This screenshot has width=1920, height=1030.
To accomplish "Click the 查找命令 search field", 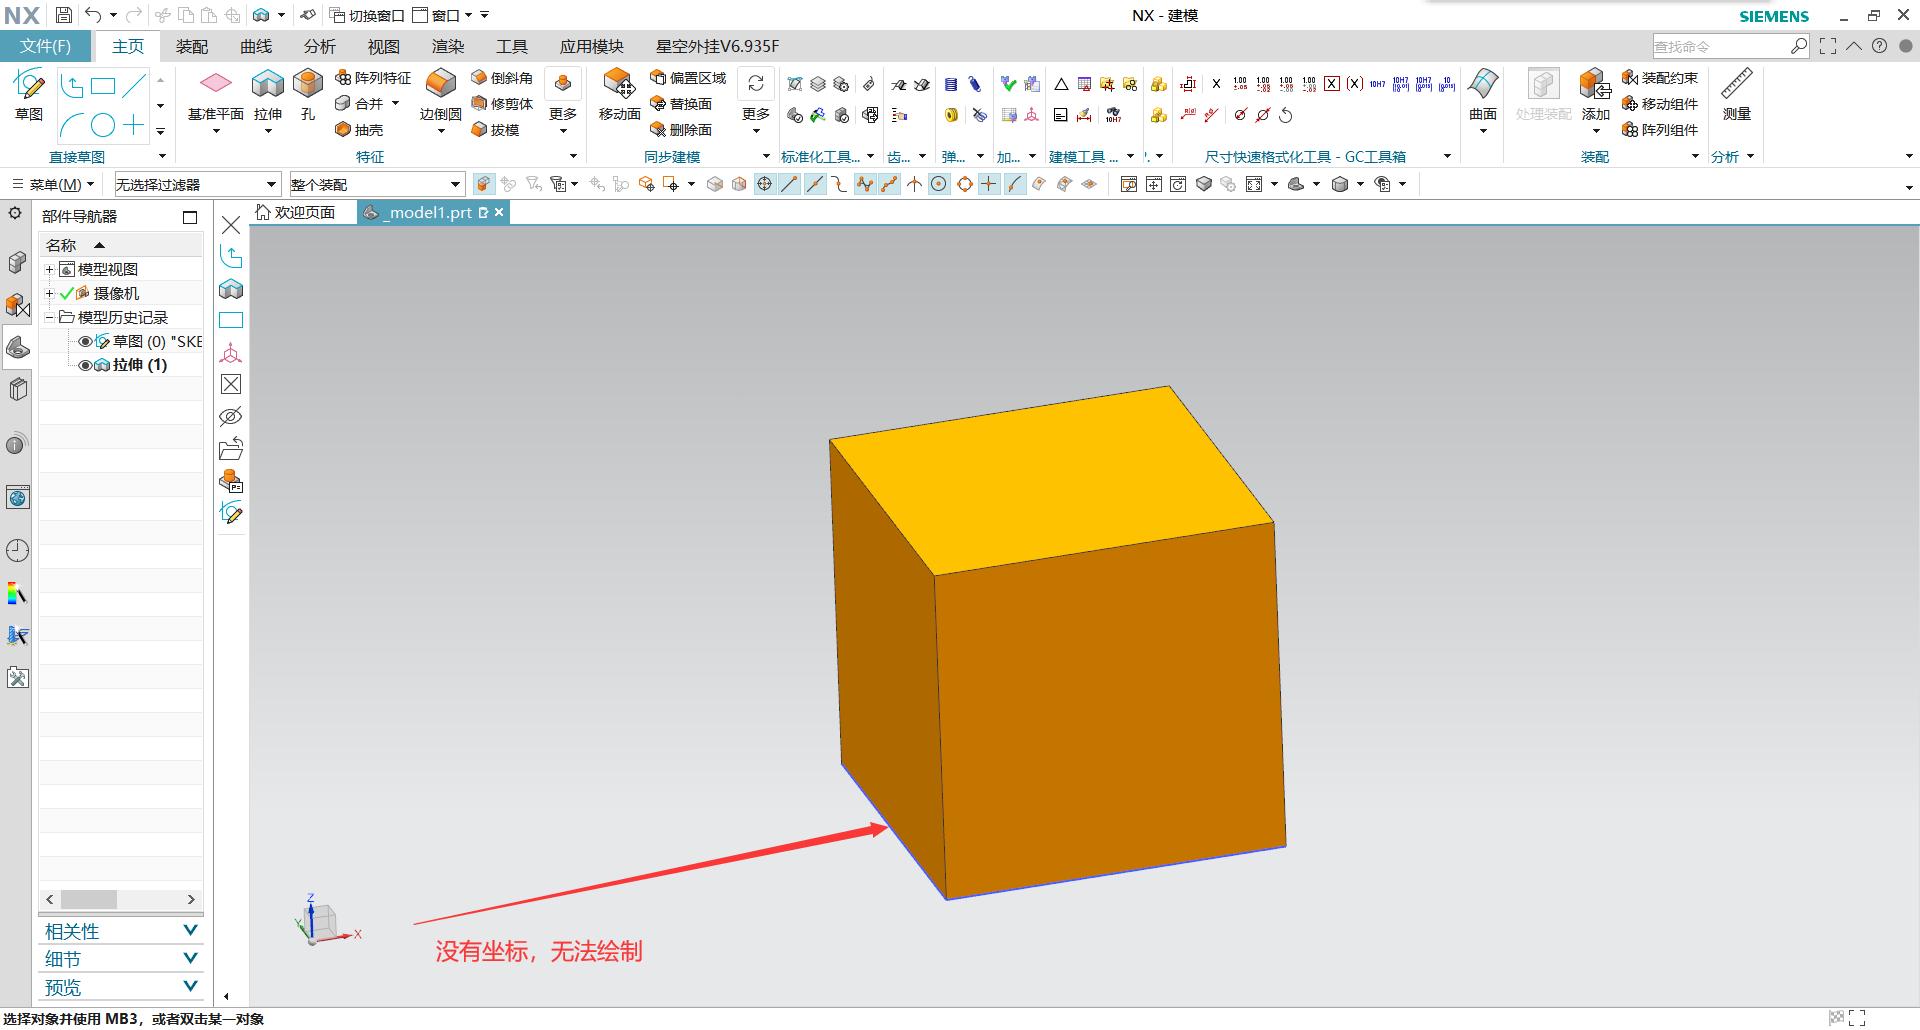I will tap(1720, 47).
